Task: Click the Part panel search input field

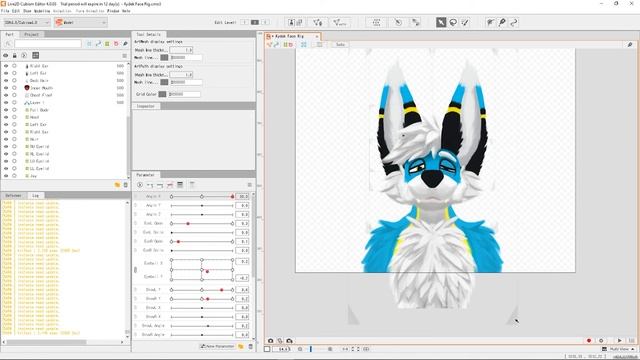Action: (x=48, y=44)
